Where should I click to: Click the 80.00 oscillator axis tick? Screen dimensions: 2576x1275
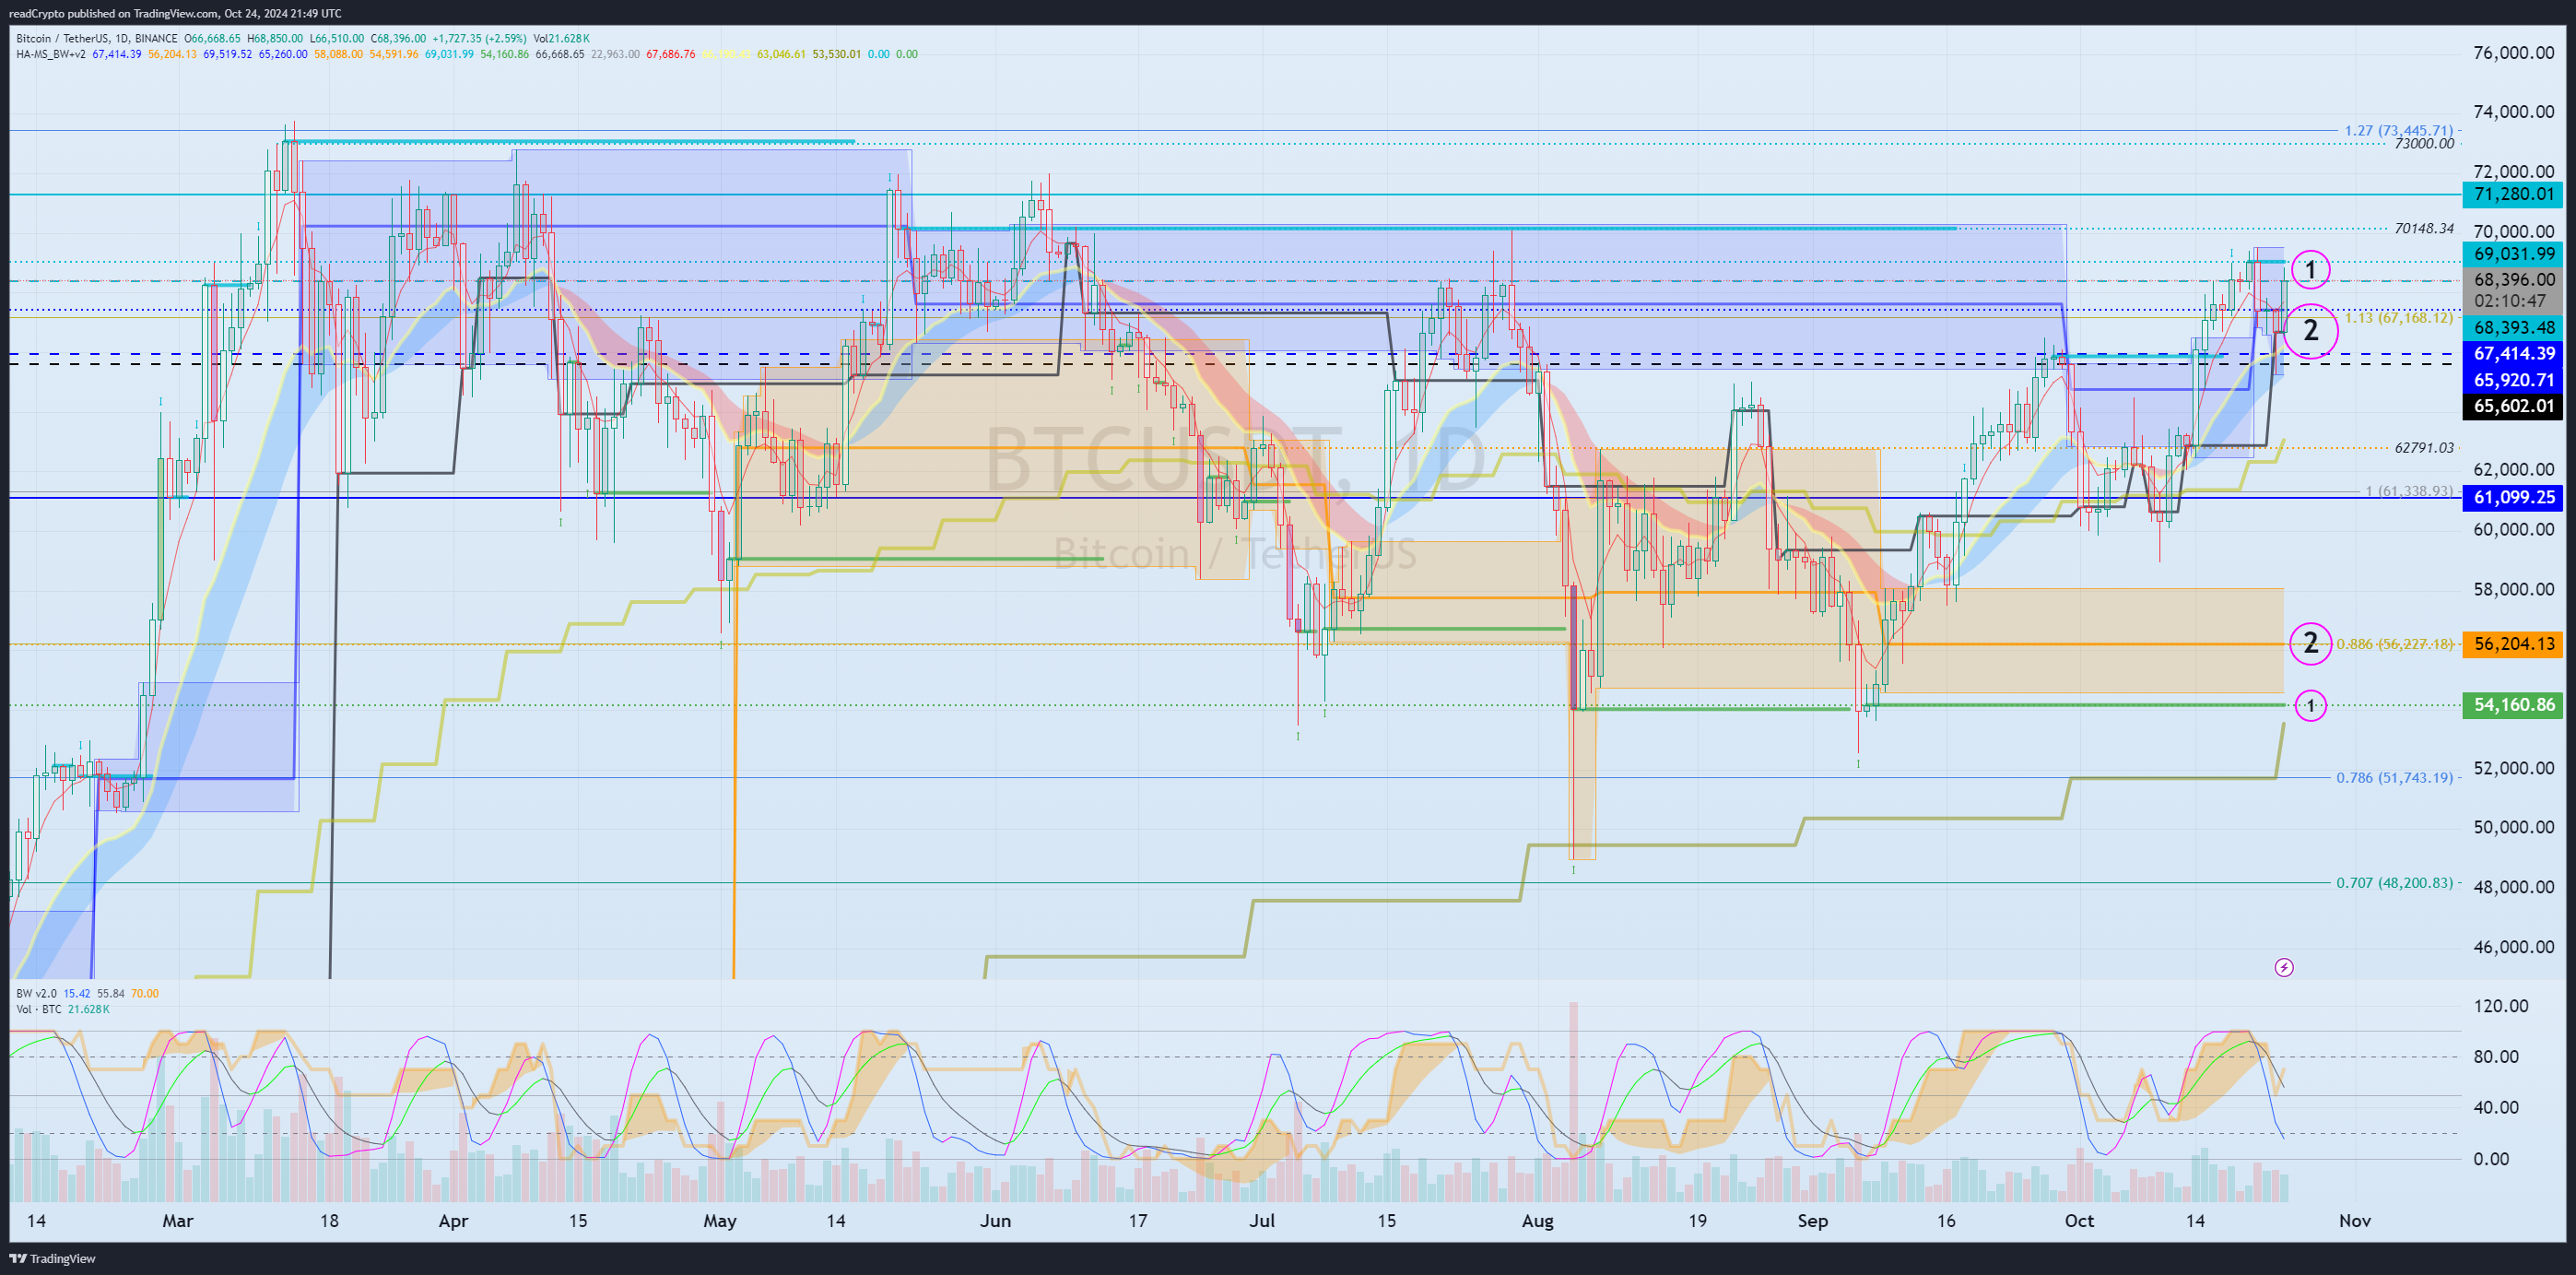point(2496,1057)
